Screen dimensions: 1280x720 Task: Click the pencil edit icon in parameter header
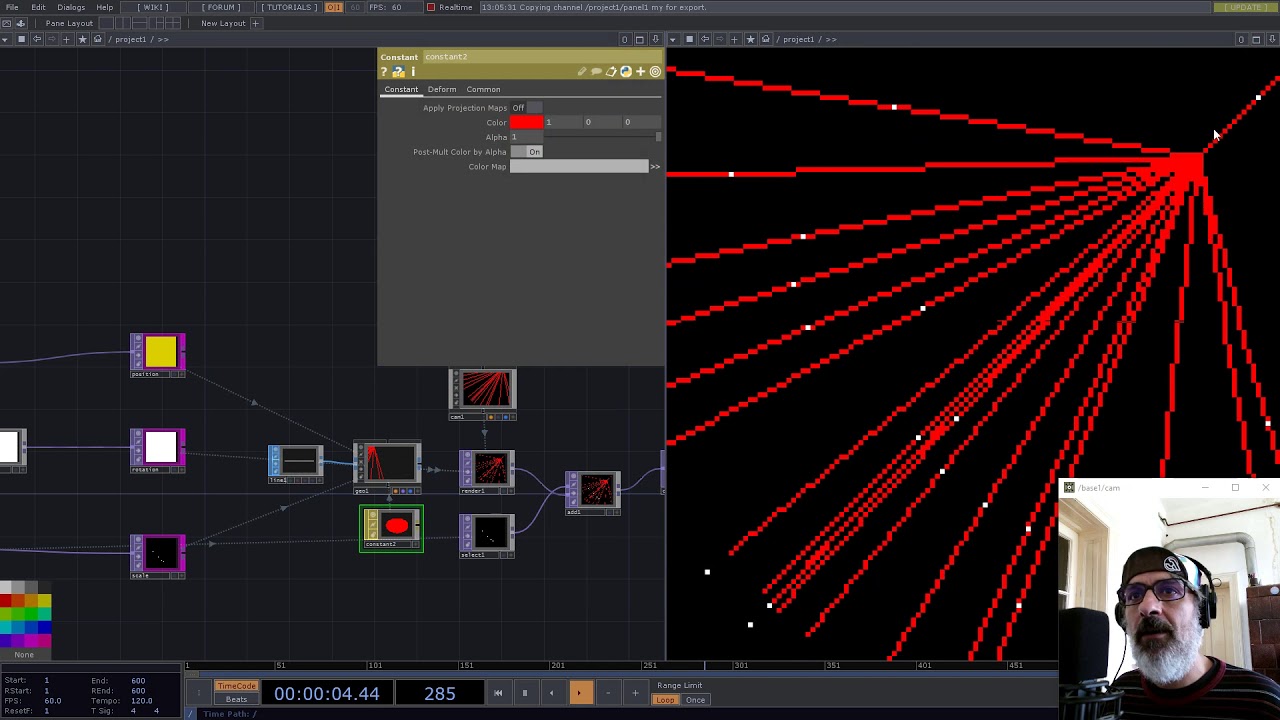click(x=582, y=72)
